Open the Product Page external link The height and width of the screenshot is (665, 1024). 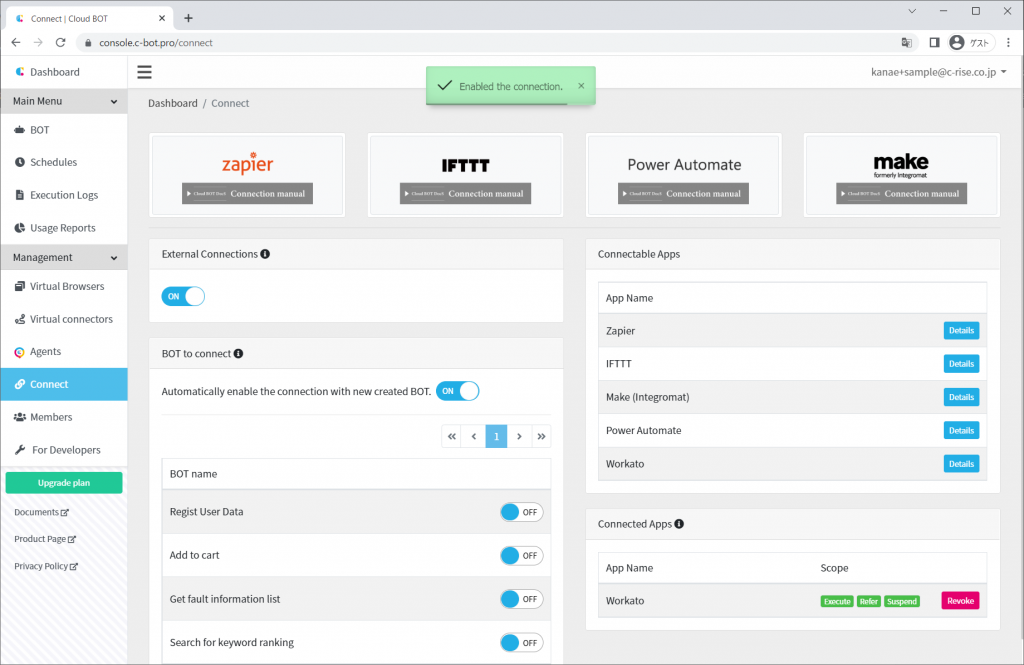click(x=45, y=539)
